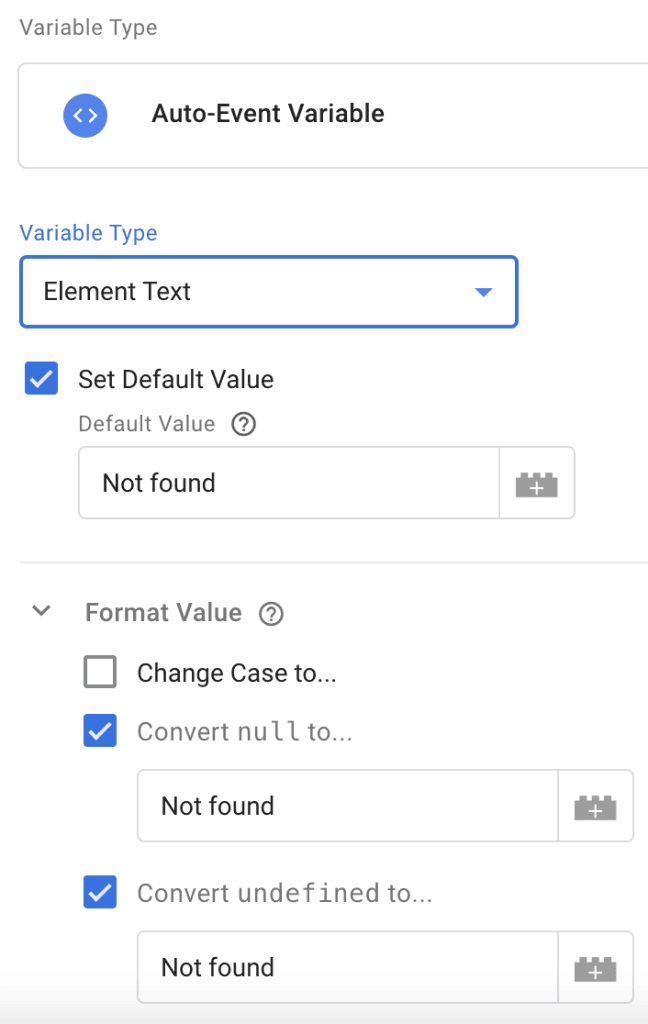The image size is (648, 1024).
Task: Collapse the Format Value section
Action: coord(41,612)
